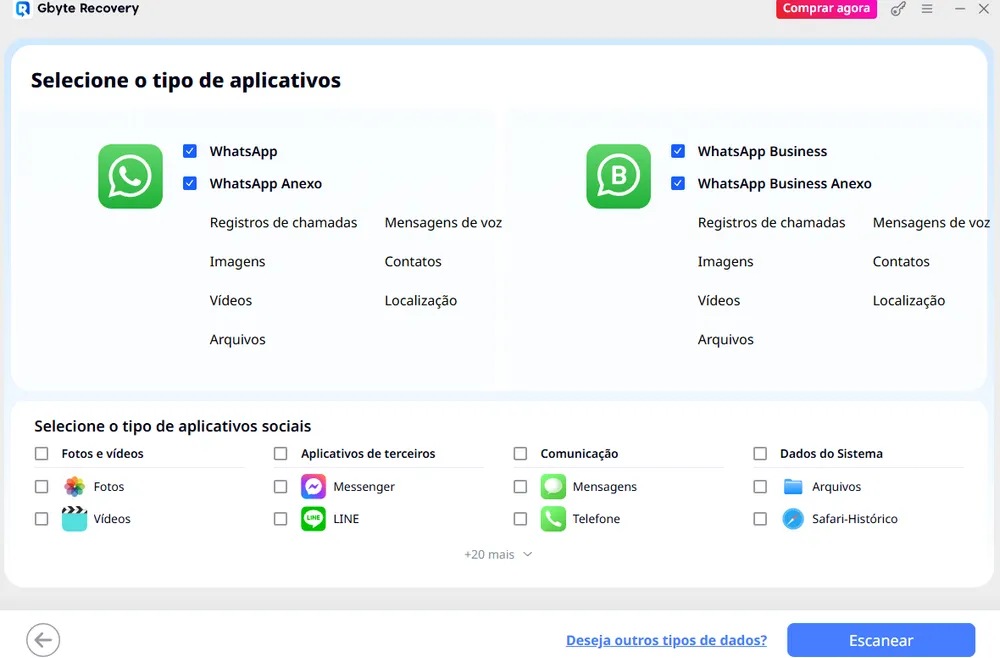The height and width of the screenshot is (658, 1000).
Task: Expand the +20 mais list
Action: 497,553
